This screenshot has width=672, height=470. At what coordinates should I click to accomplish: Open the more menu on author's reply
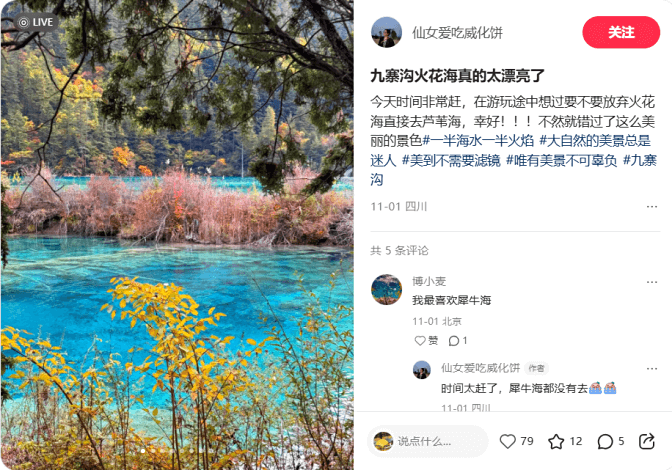[x=652, y=368]
